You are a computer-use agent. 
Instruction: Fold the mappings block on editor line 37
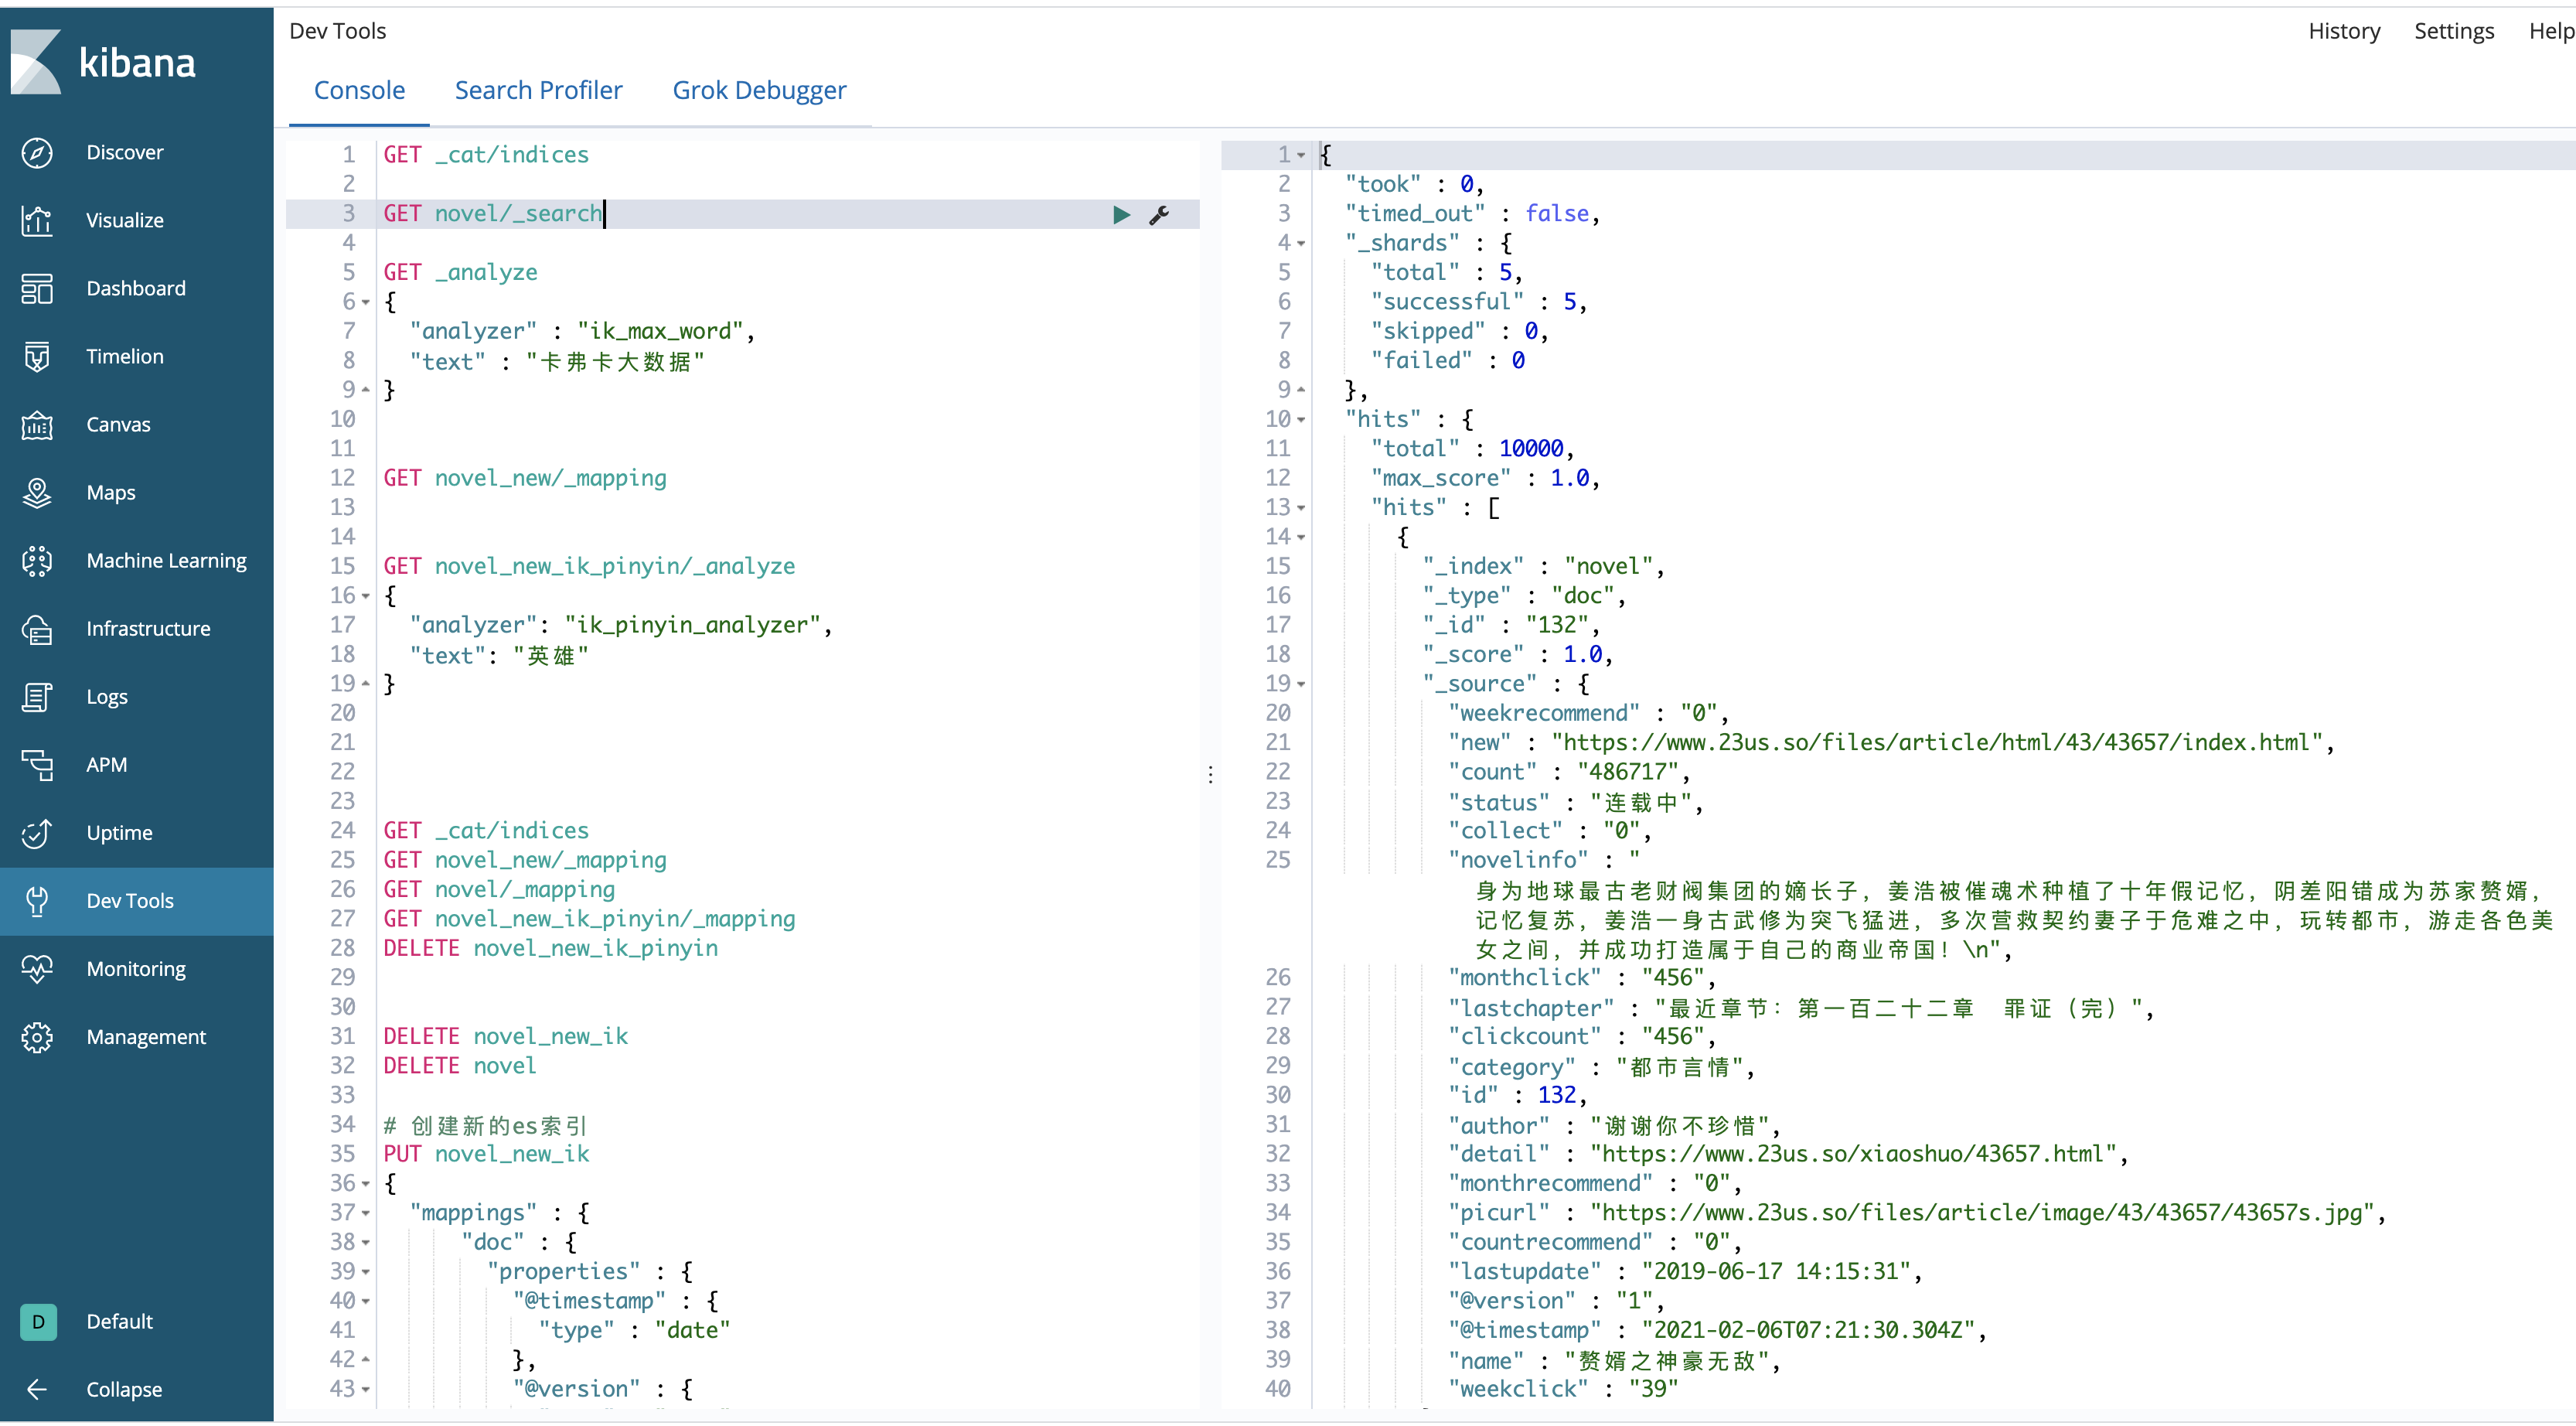coord(365,1213)
